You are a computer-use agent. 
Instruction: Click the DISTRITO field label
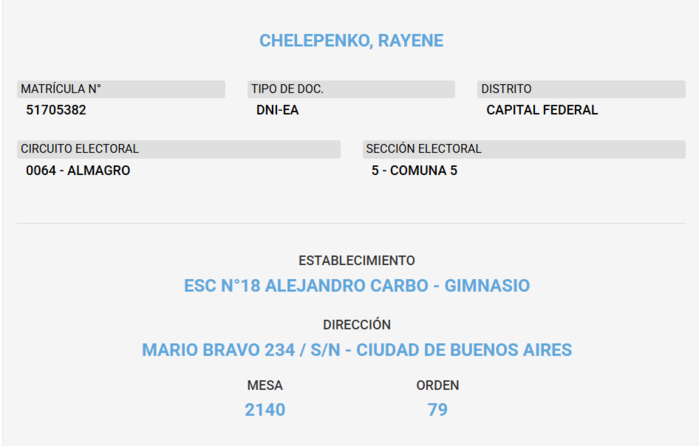click(x=506, y=89)
